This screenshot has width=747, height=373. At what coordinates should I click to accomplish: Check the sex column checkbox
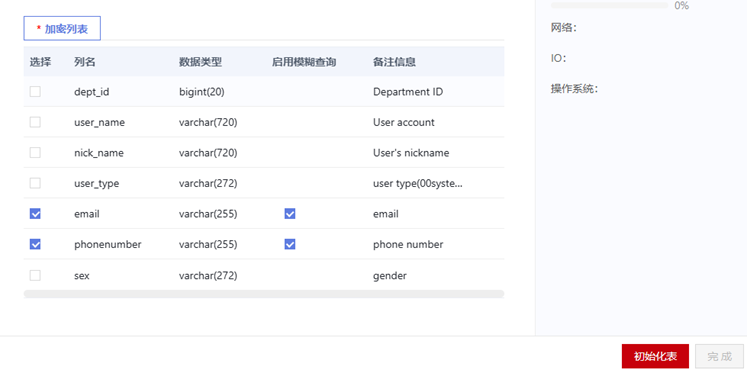[35, 275]
